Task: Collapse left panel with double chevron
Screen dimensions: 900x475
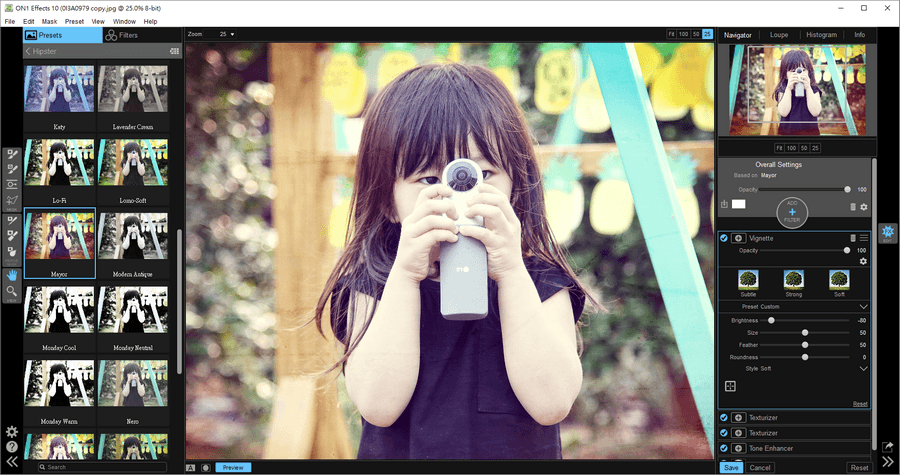Action: (11, 461)
